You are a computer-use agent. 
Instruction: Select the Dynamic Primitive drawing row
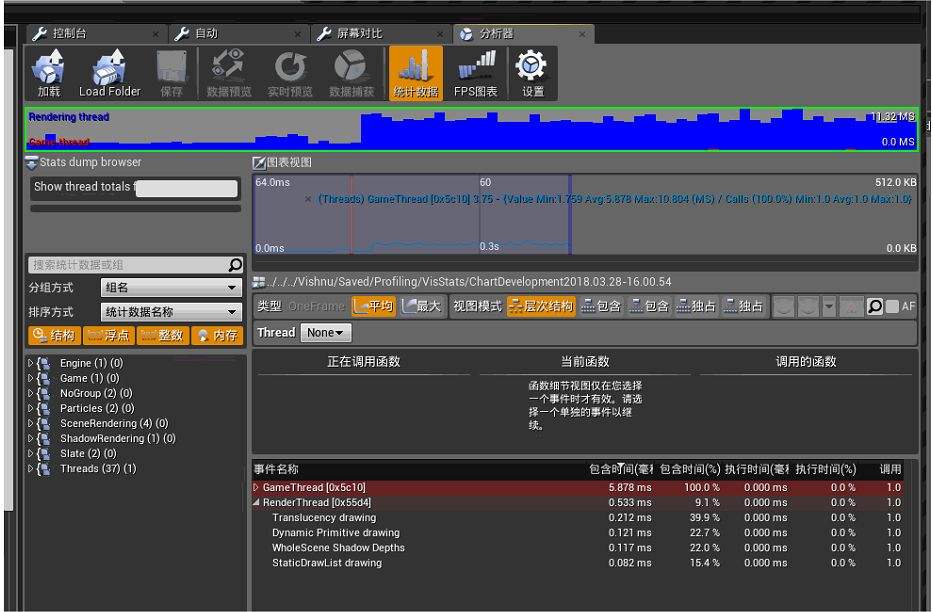(x=578, y=533)
